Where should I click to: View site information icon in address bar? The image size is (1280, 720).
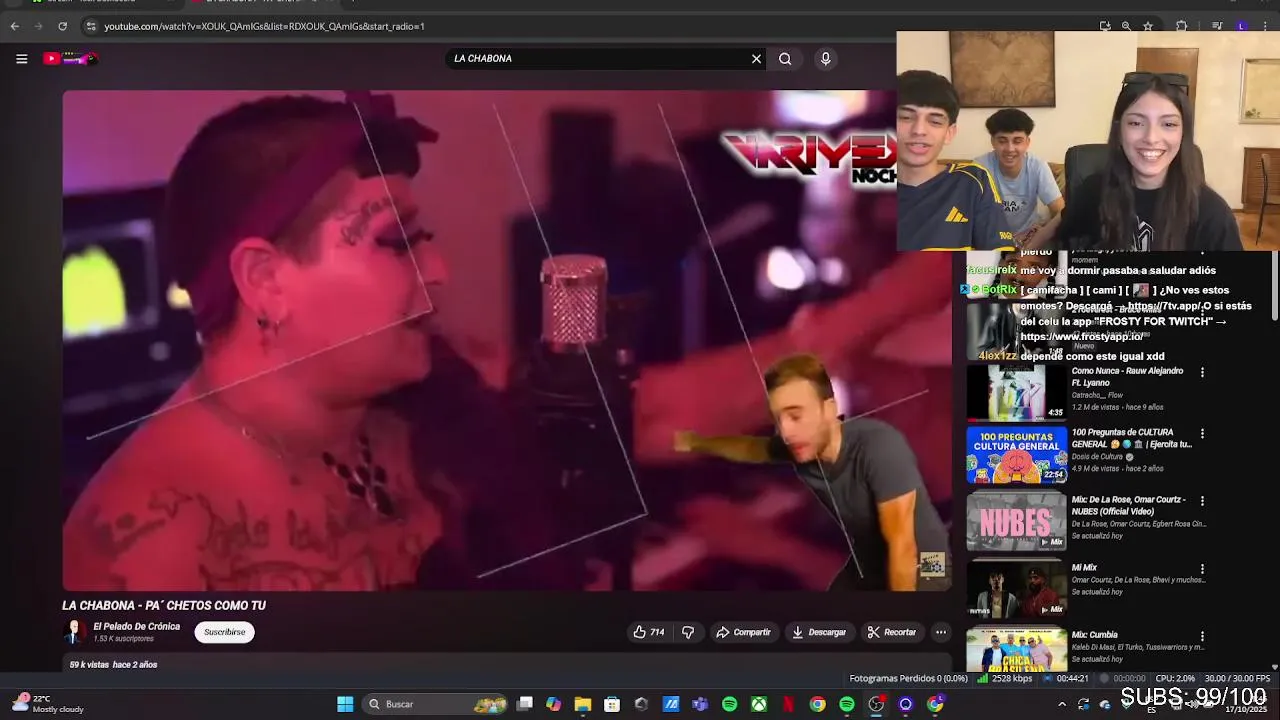pos(90,26)
